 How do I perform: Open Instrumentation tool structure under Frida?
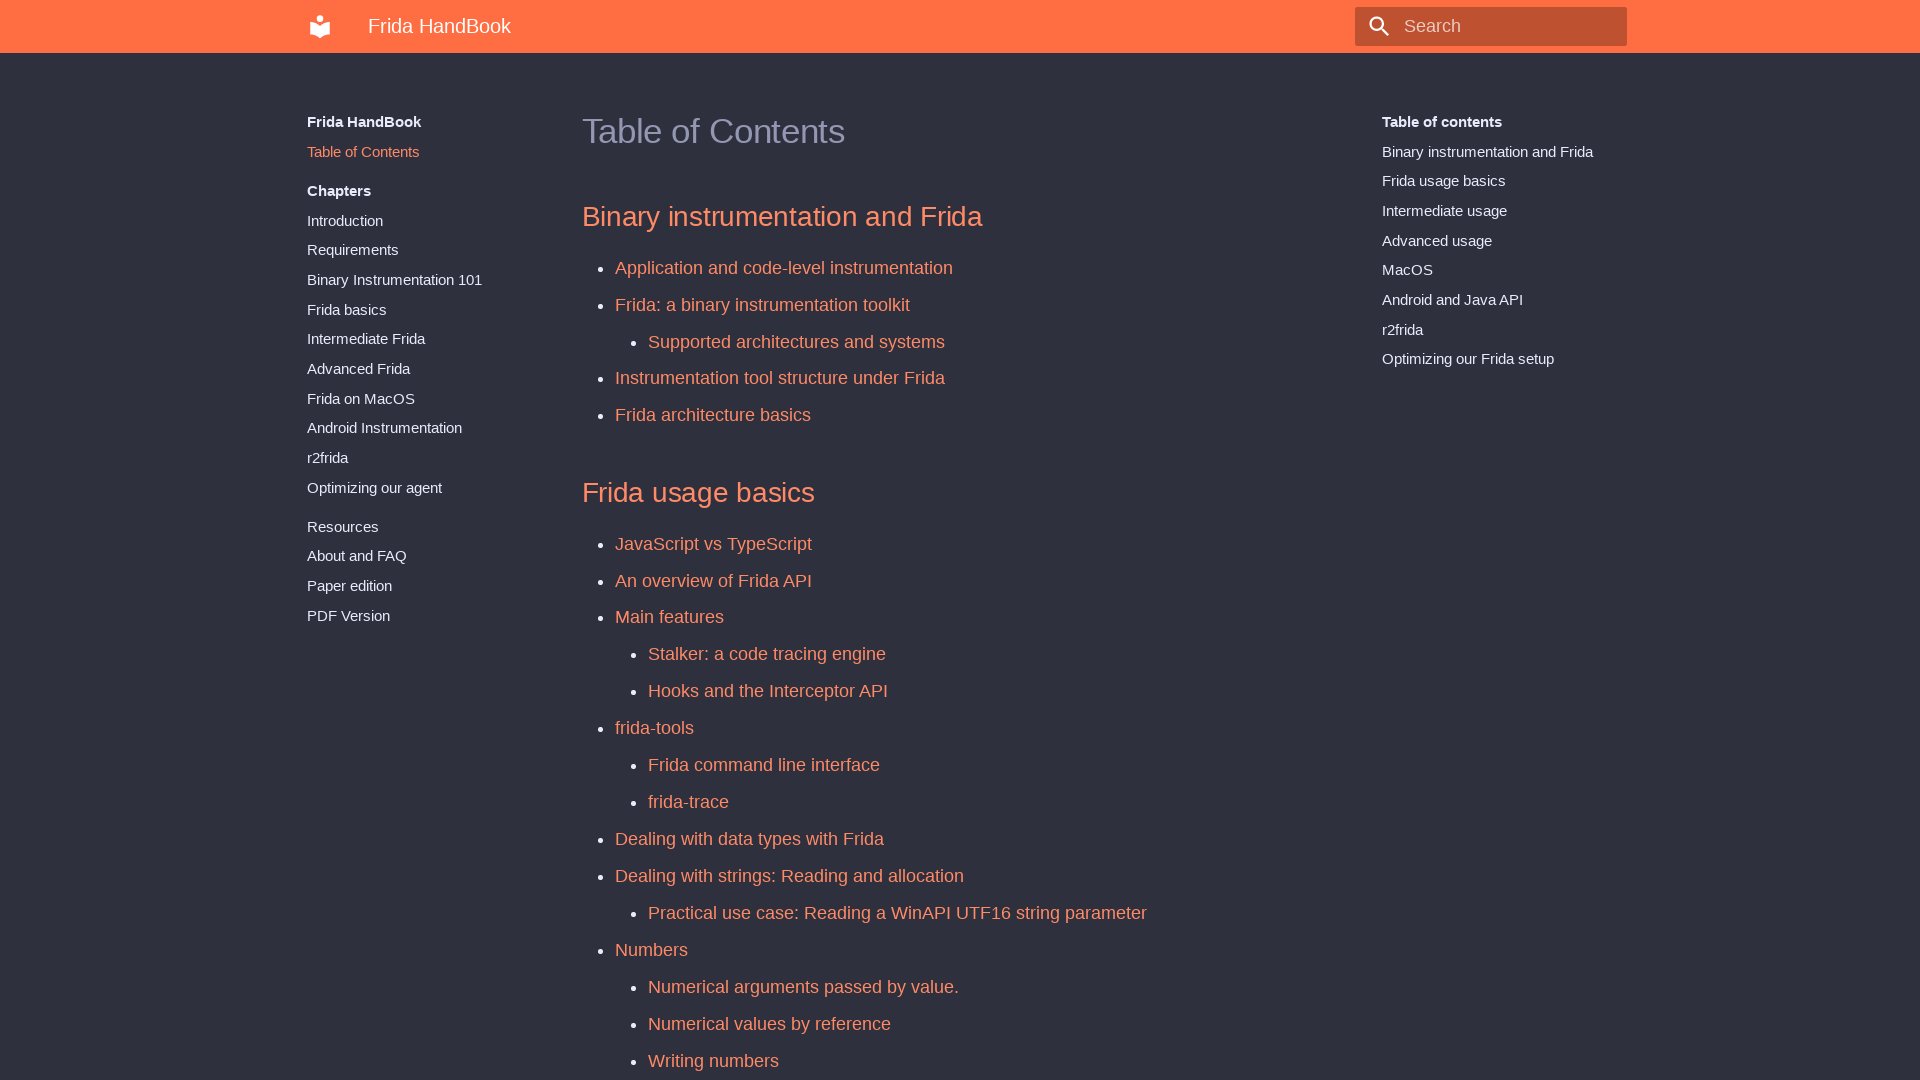[x=780, y=378]
